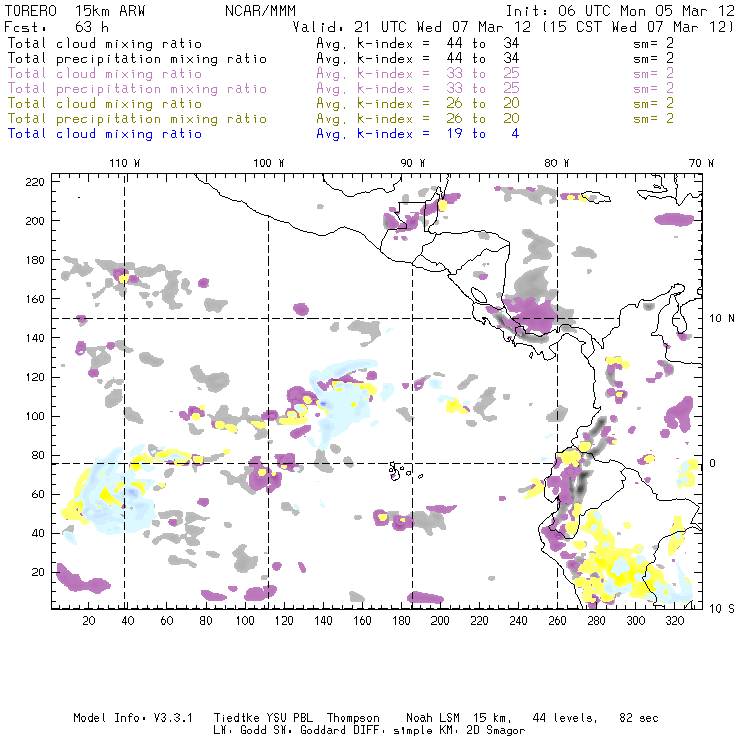The image size is (740, 740).
Task: Click the '140' value on the horizontal axis
Action: [323, 621]
